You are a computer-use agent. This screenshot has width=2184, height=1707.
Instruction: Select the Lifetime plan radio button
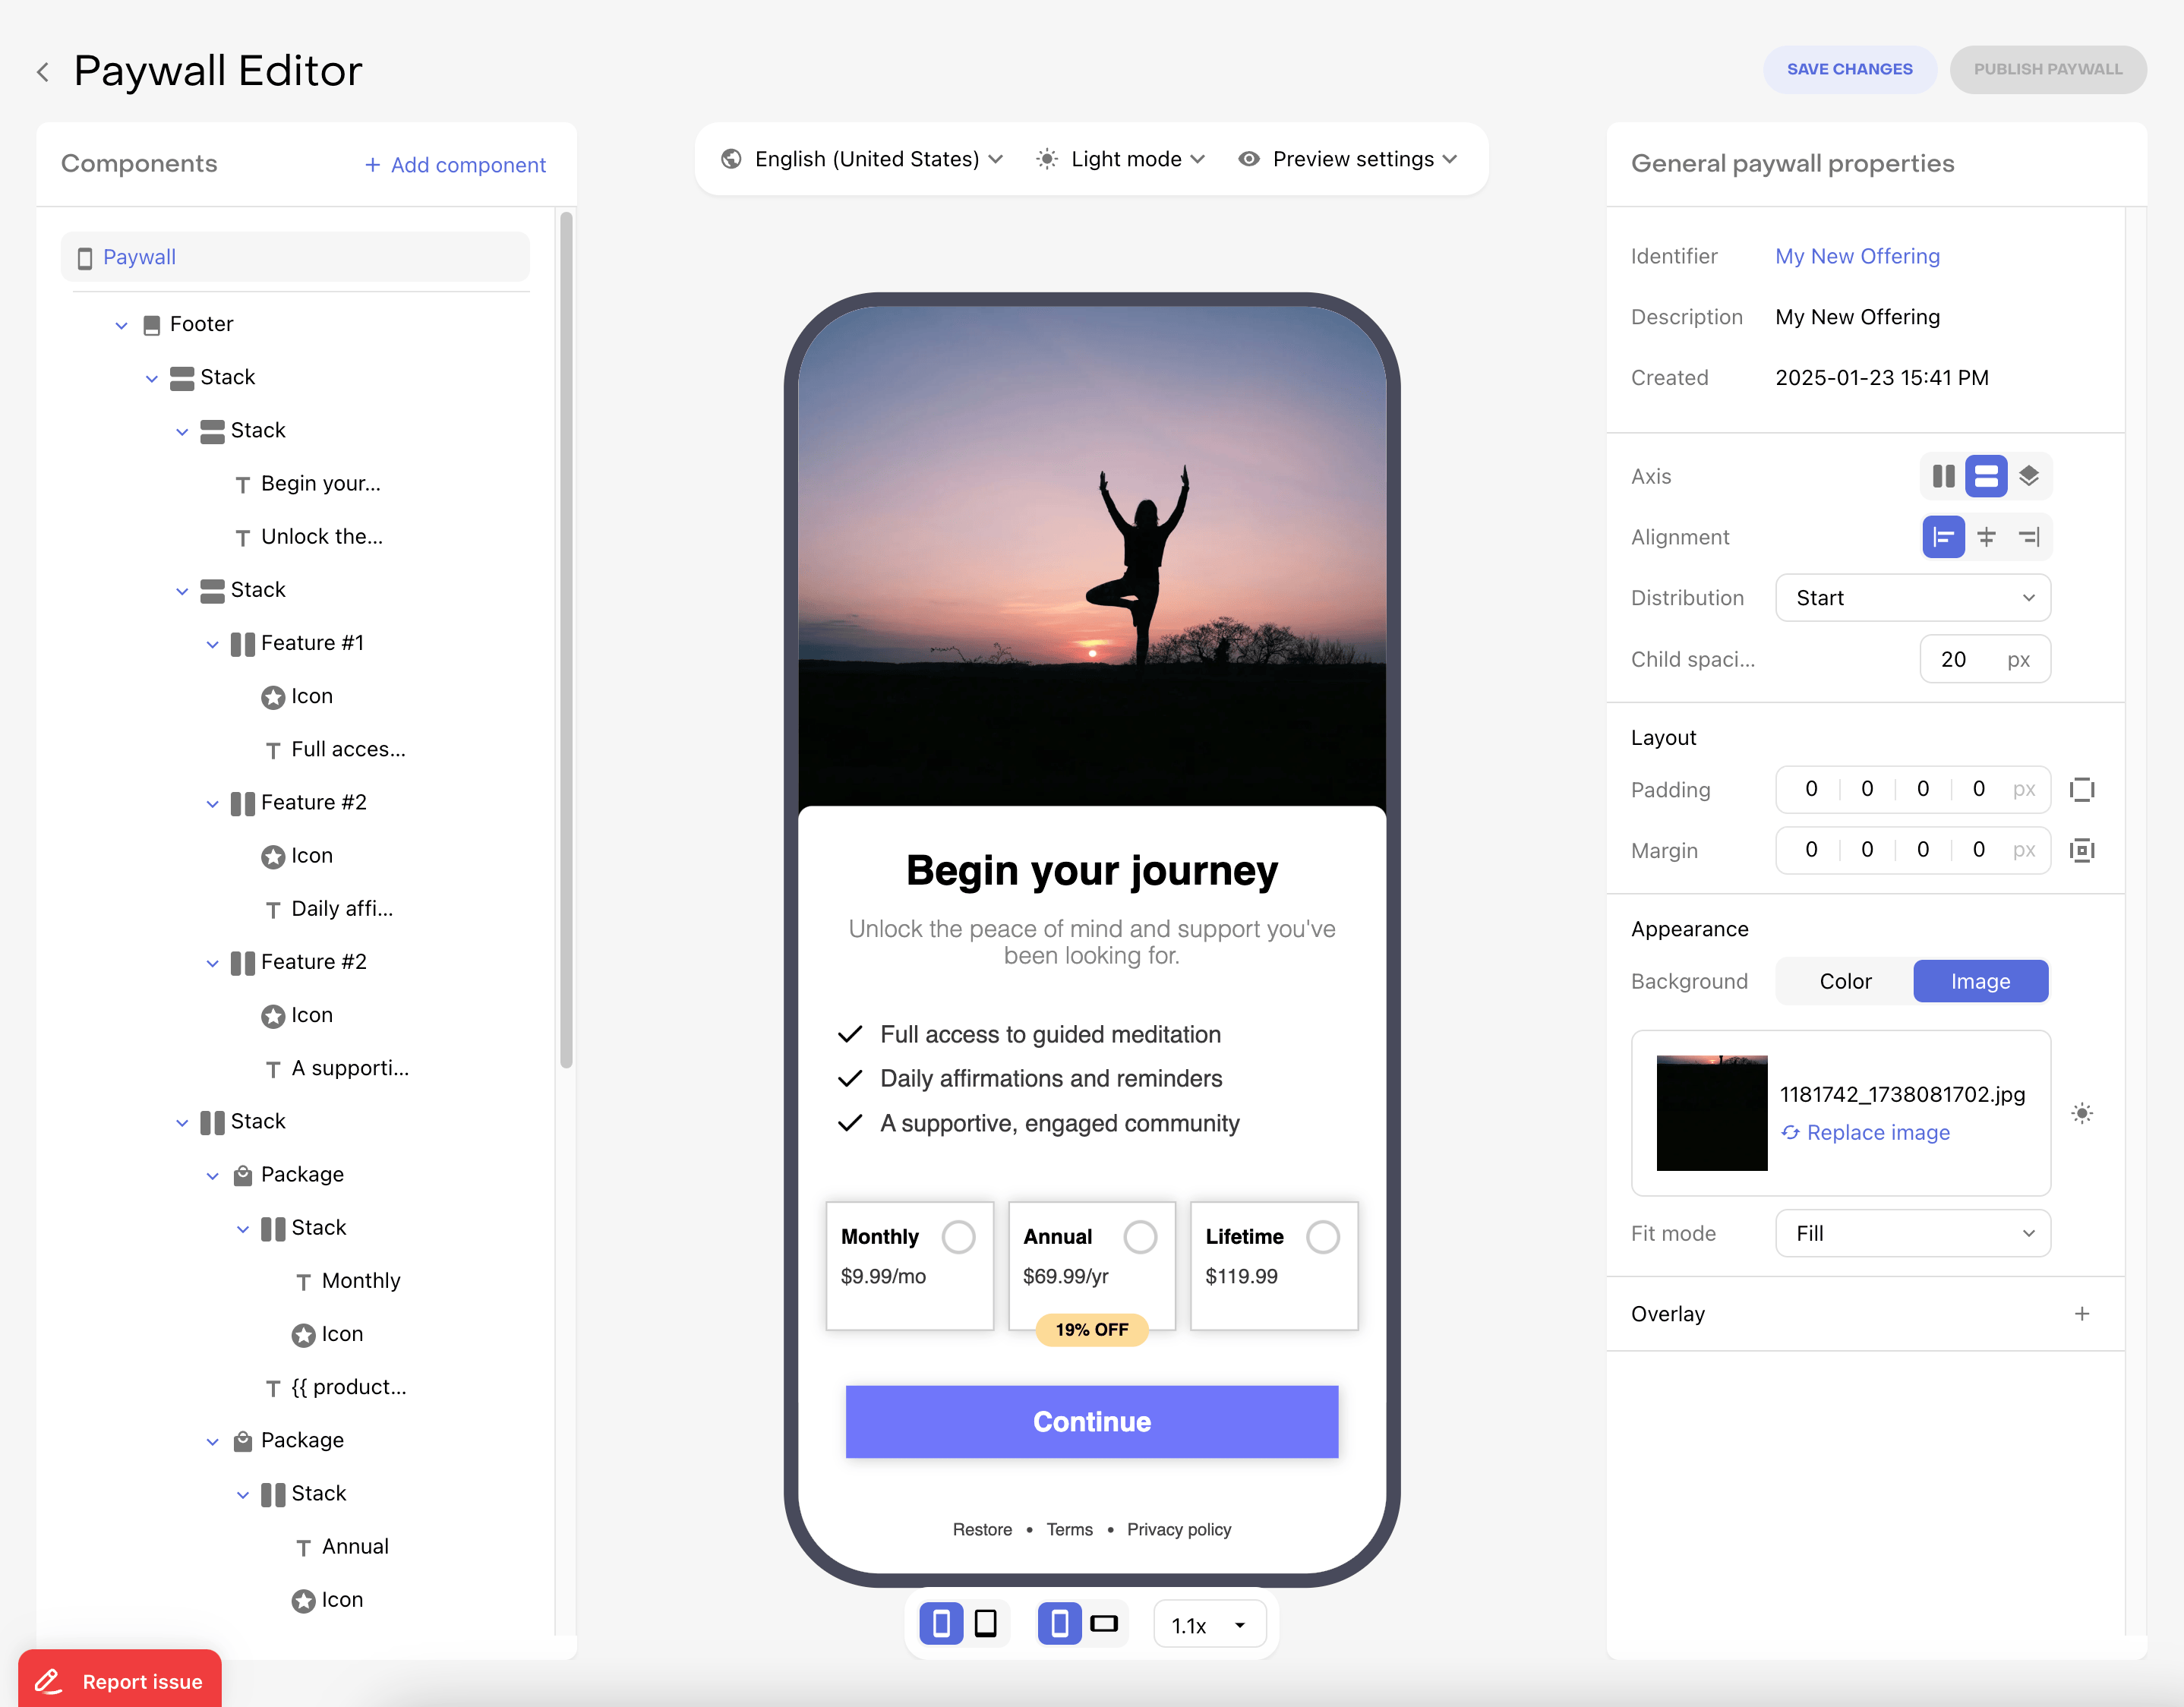(1323, 1236)
